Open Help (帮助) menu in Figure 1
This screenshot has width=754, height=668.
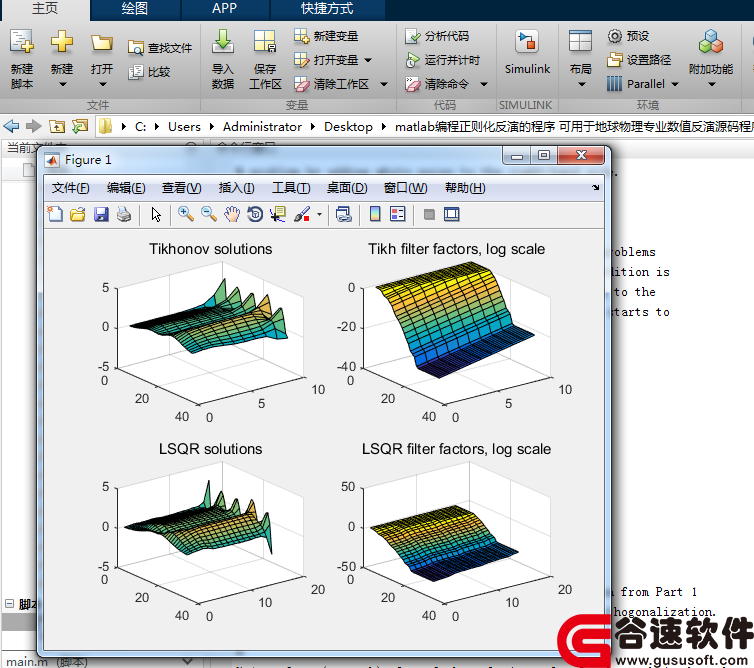tap(465, 188)
